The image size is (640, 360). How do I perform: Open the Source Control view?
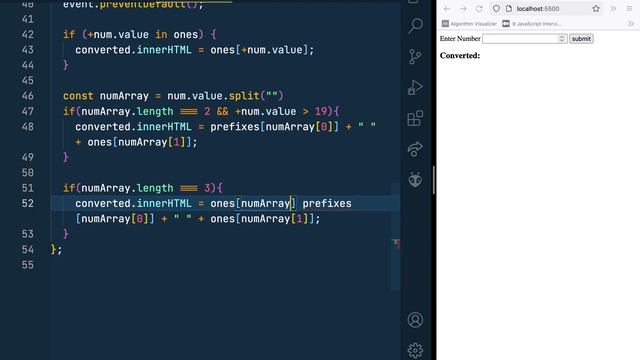(x=415, y=57)
